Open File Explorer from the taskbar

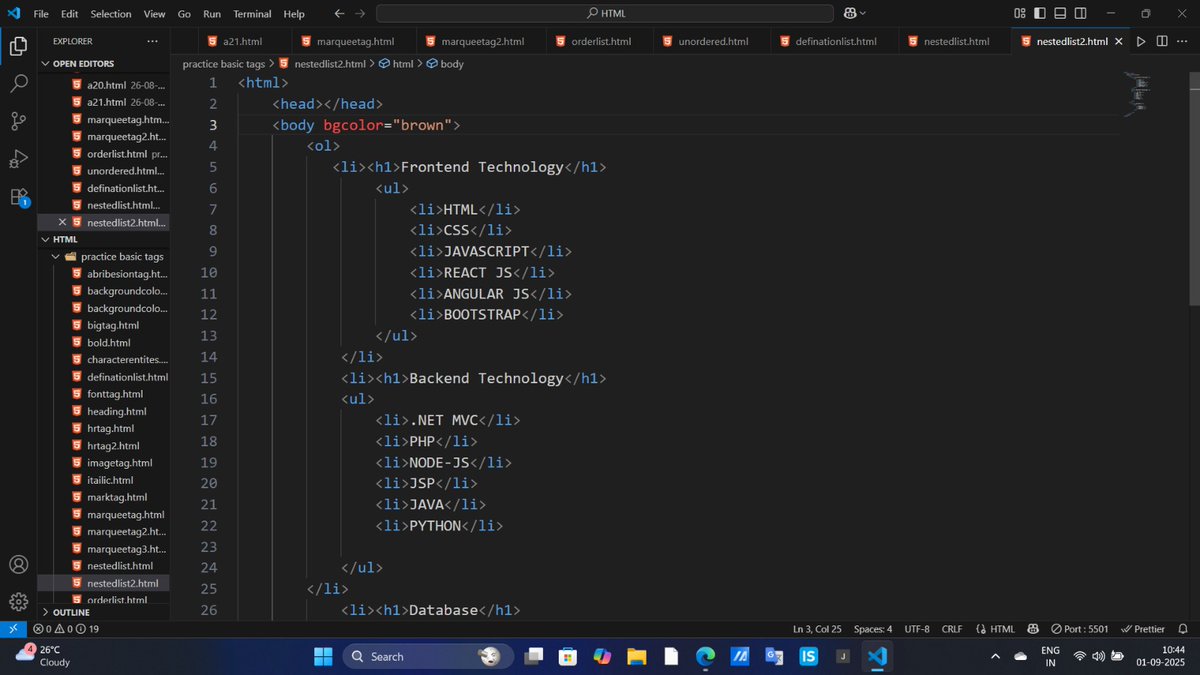coord(637,656)
